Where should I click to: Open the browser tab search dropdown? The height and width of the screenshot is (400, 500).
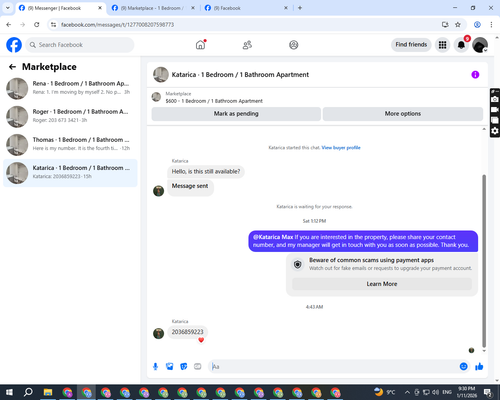point(7,8)
